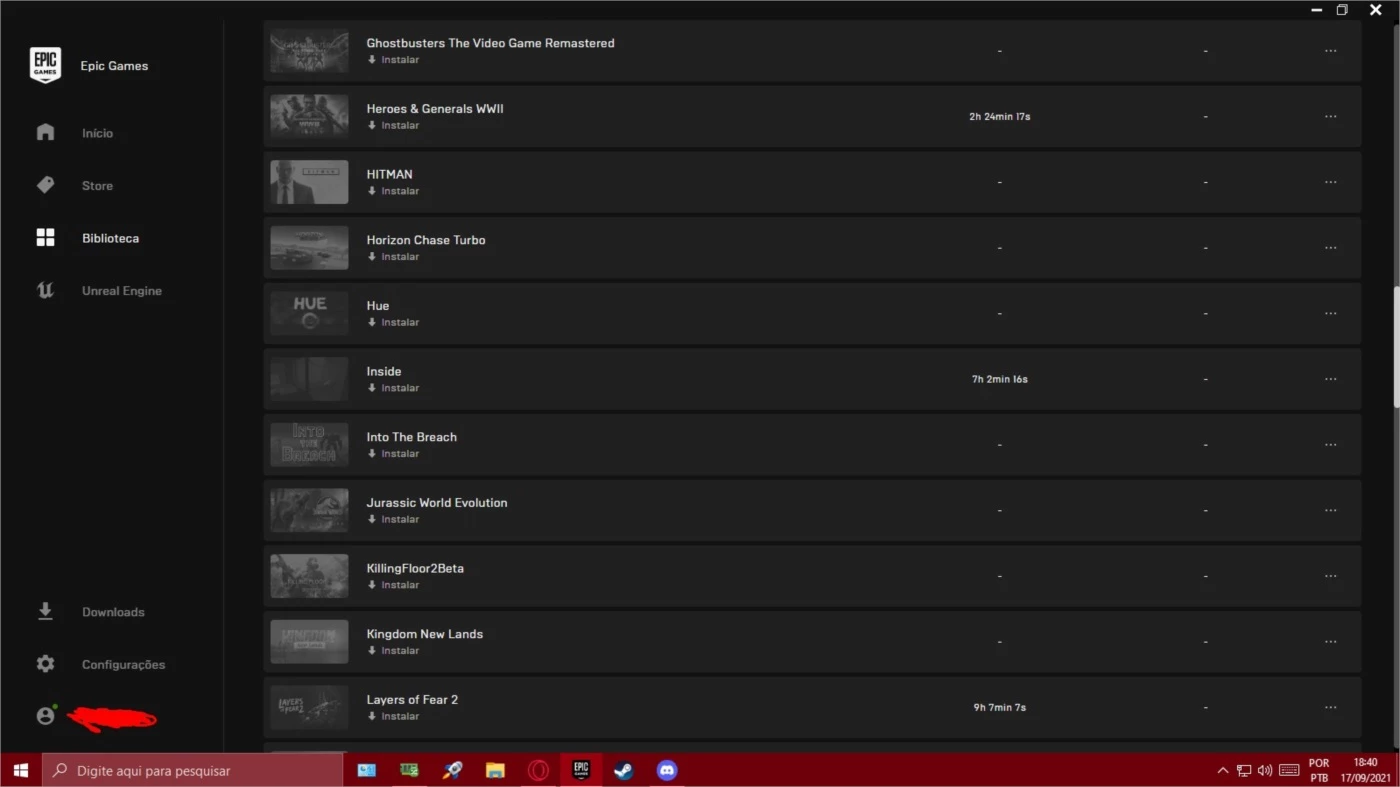Click playtime 2h 24min 17s
1400x787 pixels.
click(999, 117)
